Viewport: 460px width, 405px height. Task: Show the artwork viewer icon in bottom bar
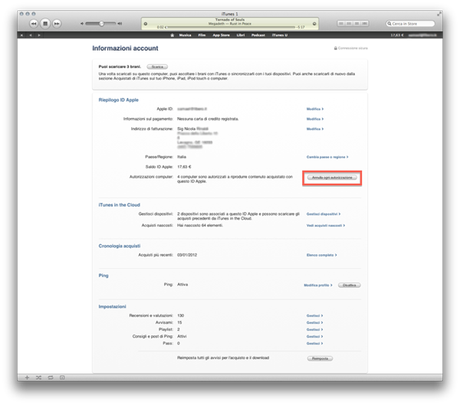(x=62, y=378)
